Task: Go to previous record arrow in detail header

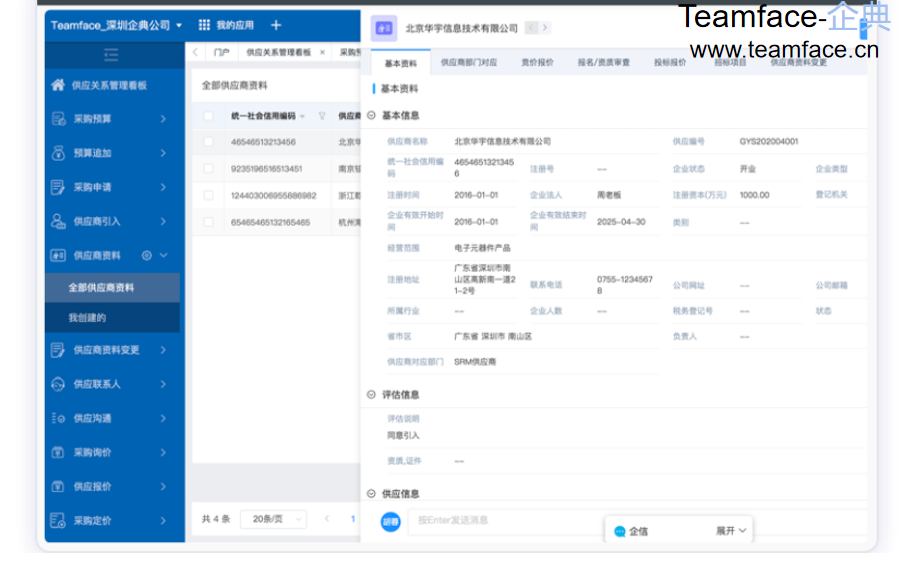Action: pyautogui.click(x=532, y=27)
